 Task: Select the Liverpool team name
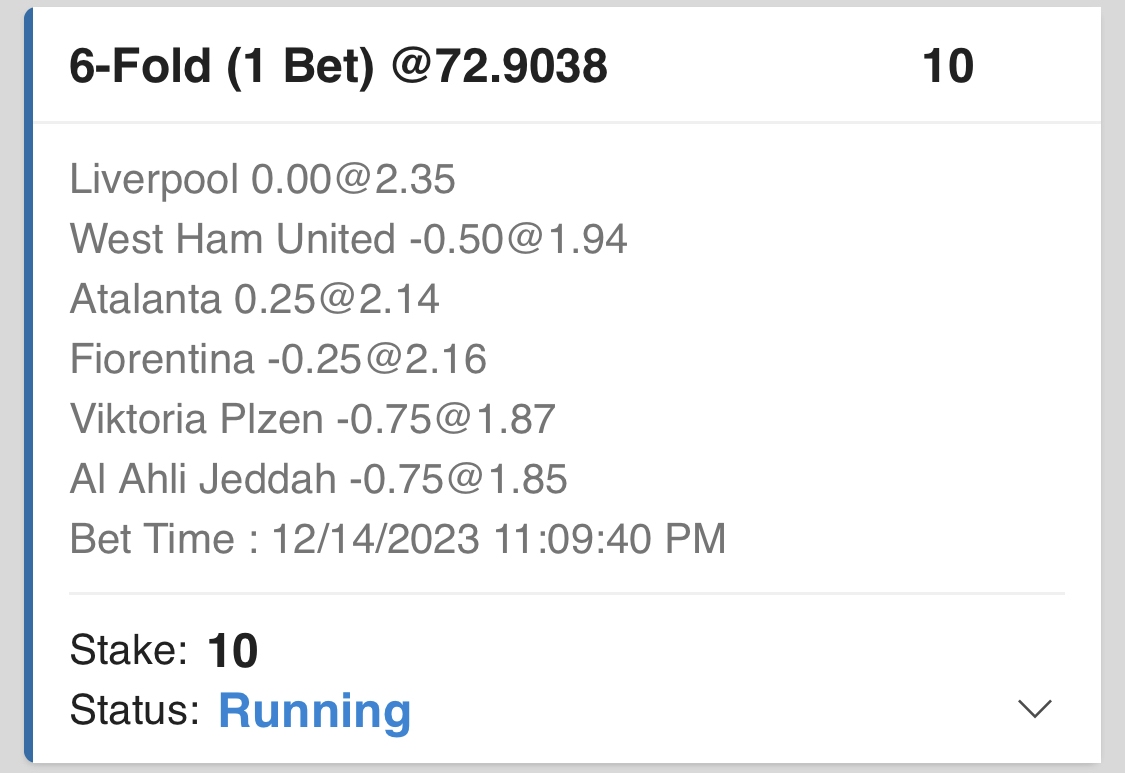[154, 180]
